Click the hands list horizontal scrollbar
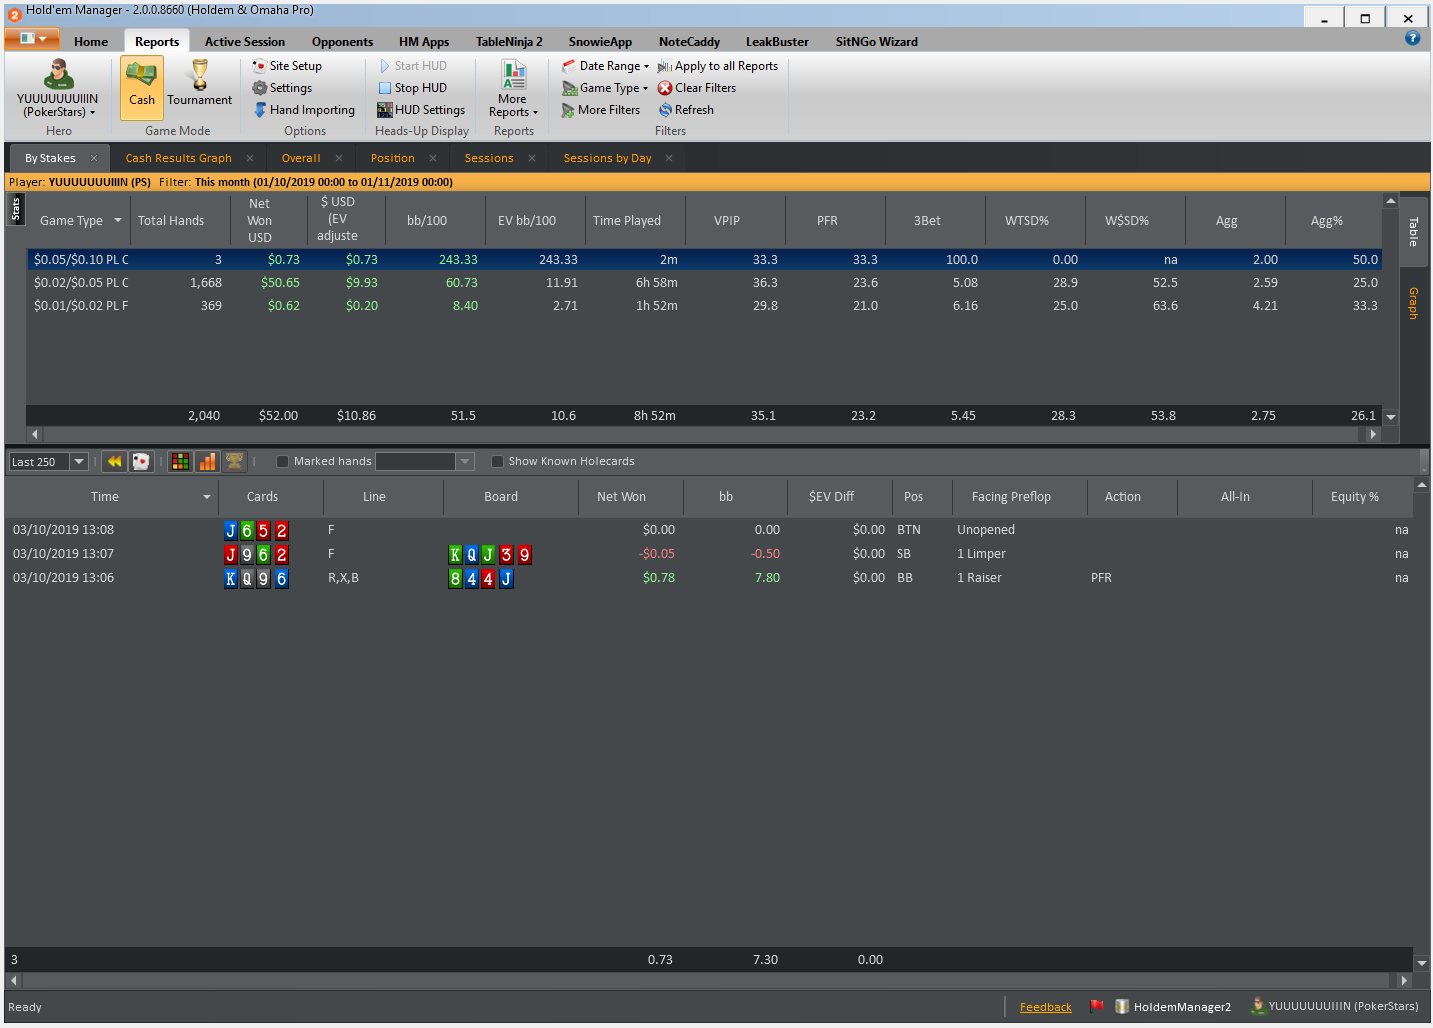This screenshot has height=1028, width=1433. point(708,981)
